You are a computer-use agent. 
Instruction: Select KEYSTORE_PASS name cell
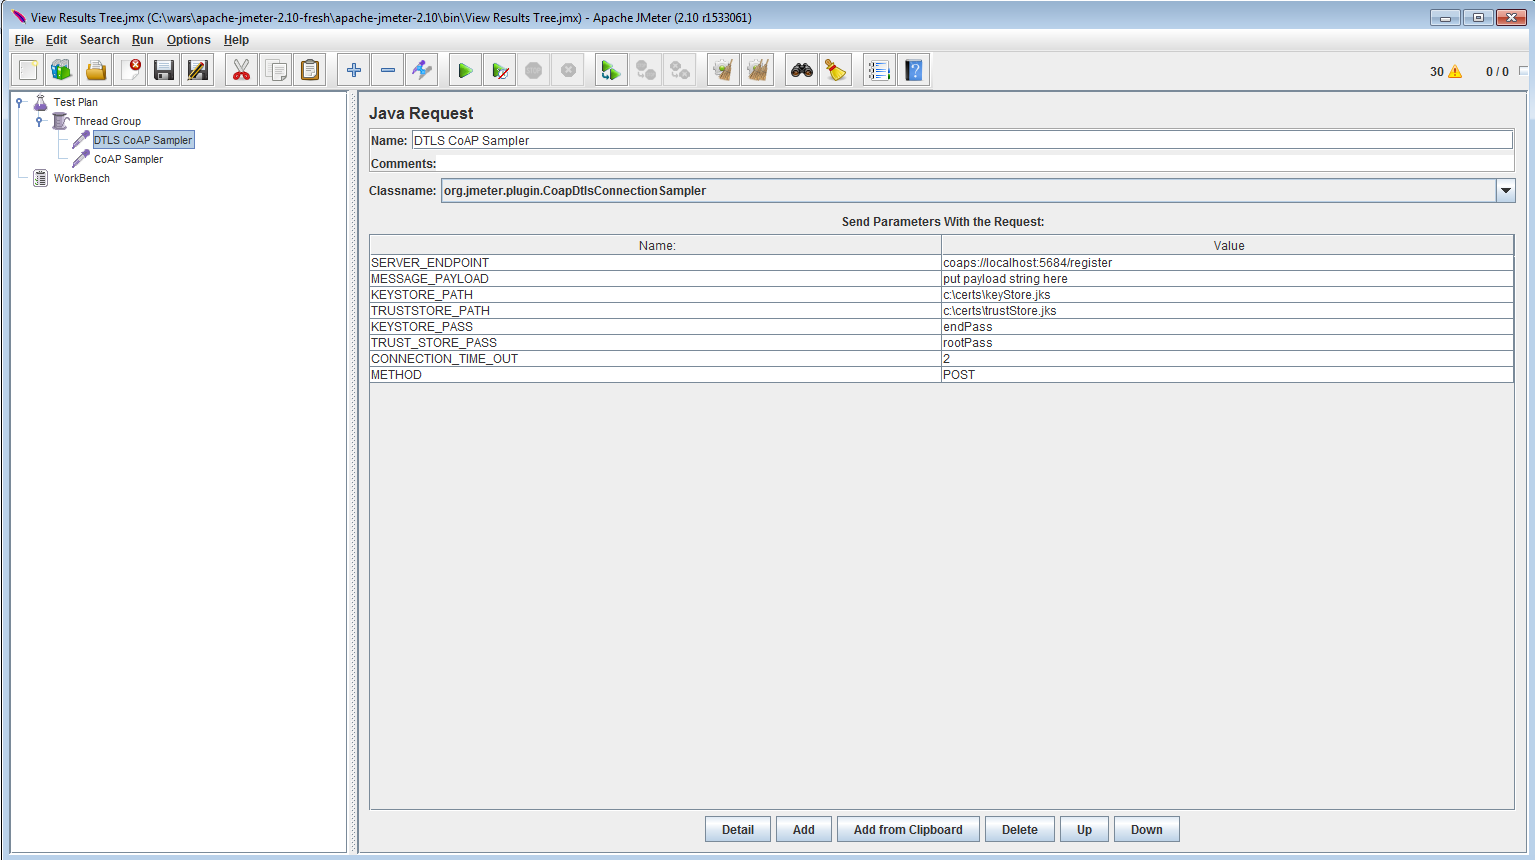pyautogui.click(x=656, y=327)
